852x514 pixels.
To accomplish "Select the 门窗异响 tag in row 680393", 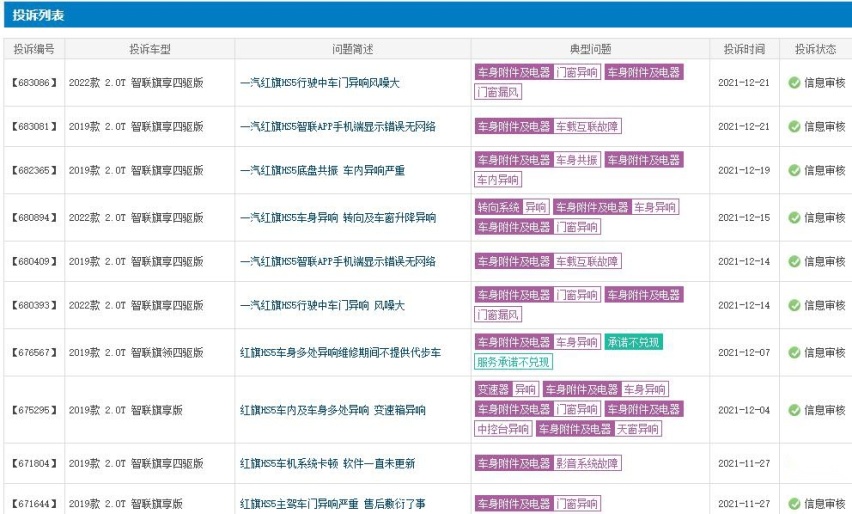I will coord(577,295).
